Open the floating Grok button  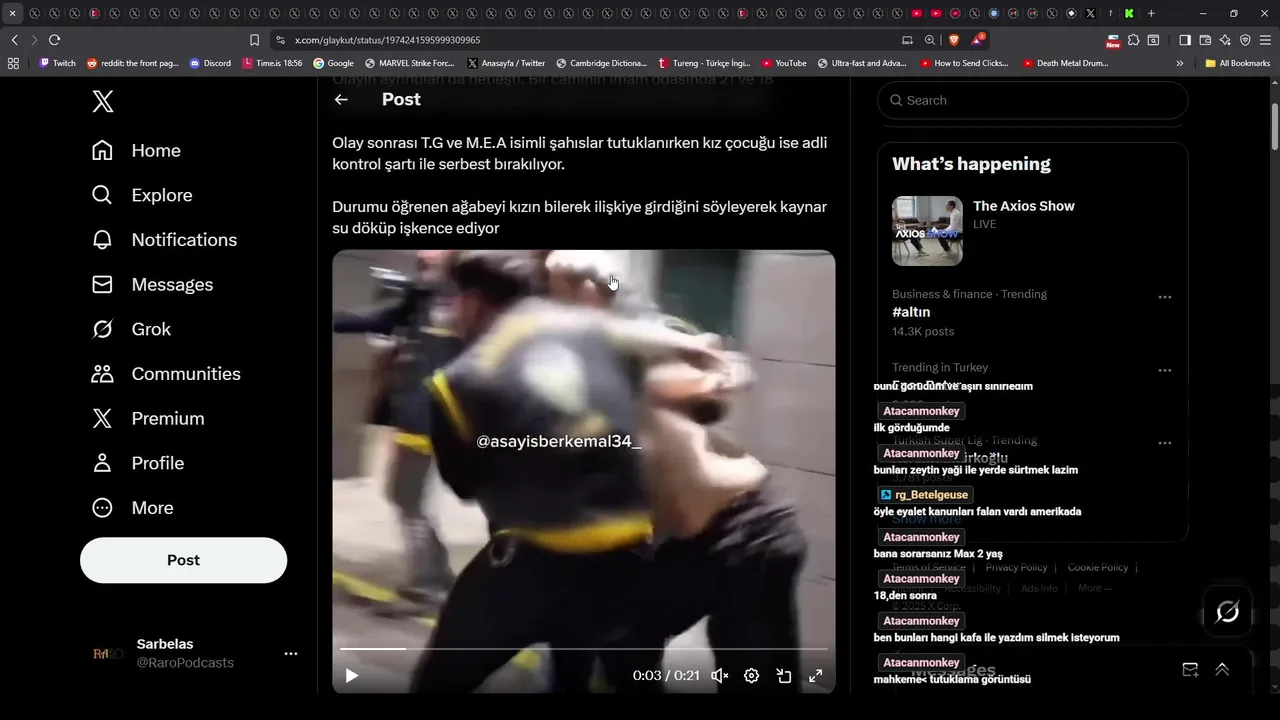pyautogui.click(x=1227, y=612)
